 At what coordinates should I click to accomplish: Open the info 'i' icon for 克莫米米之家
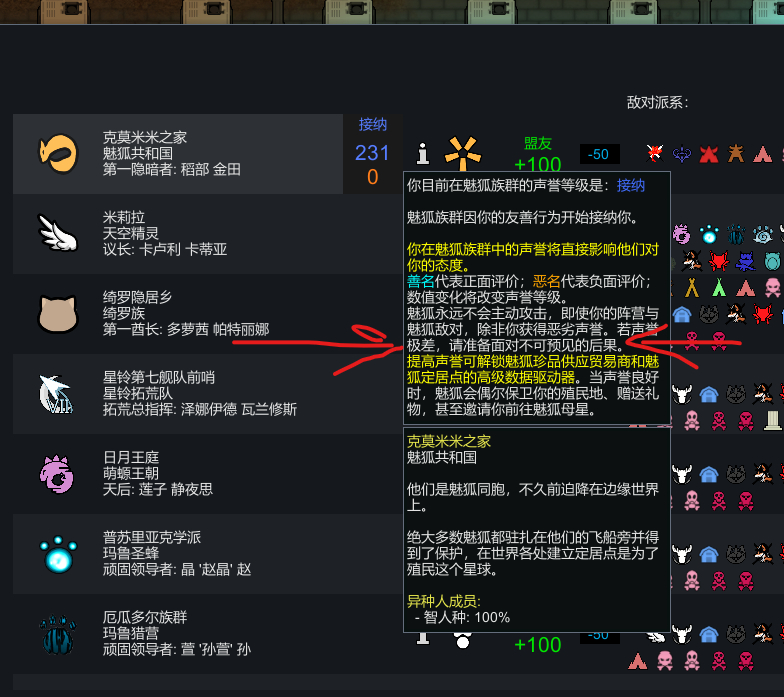423,154
